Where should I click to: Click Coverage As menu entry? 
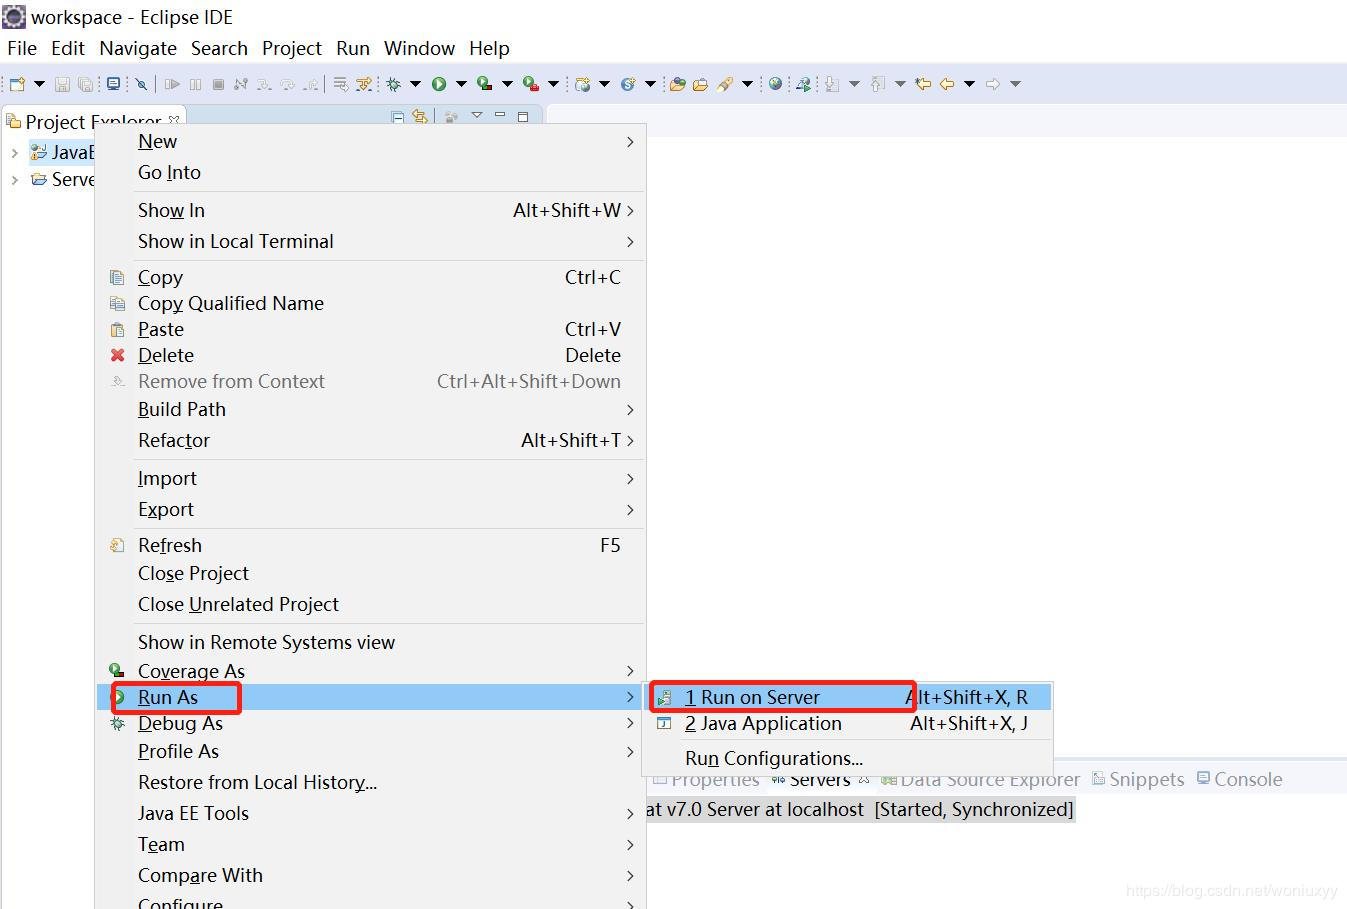click(x=371, y=671)
